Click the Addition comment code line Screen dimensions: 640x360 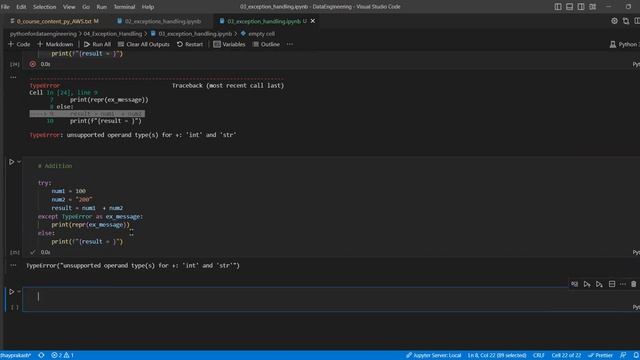point(55,166)
